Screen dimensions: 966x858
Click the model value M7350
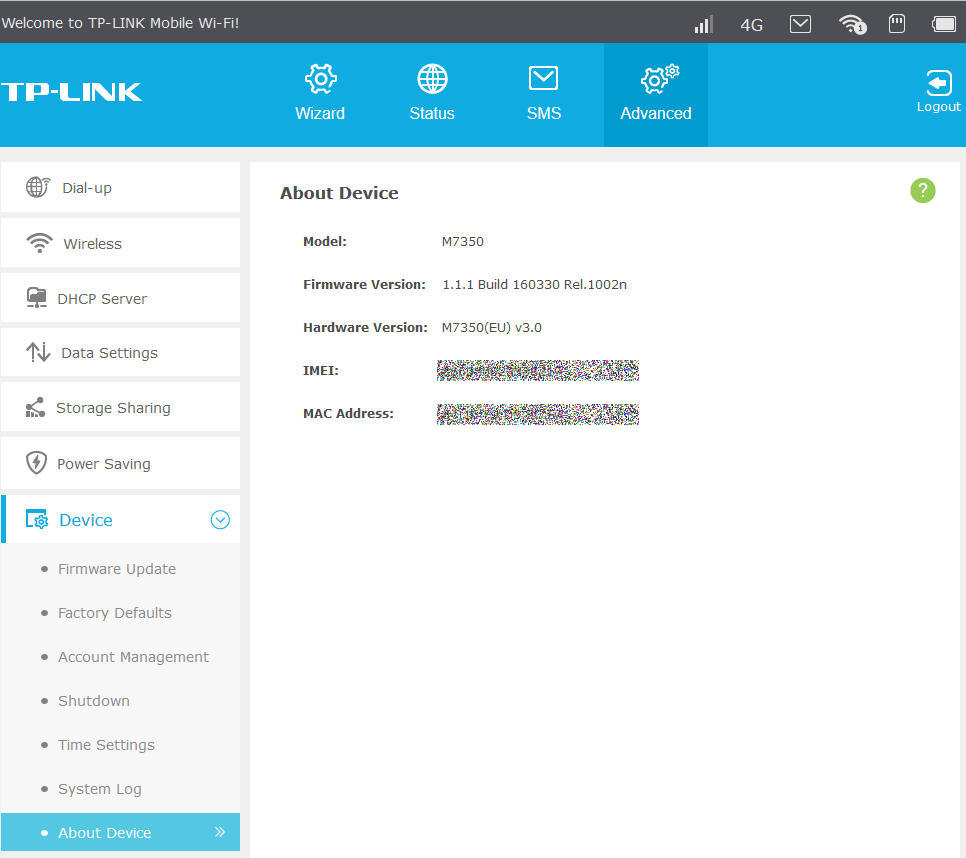coord(462,241)
